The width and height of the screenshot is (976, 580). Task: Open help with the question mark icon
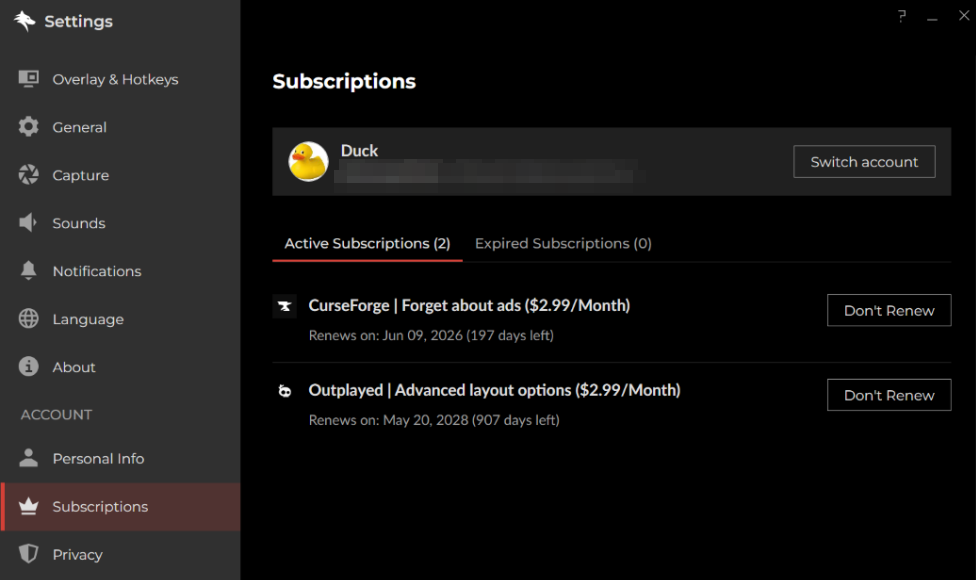[902, 16]
